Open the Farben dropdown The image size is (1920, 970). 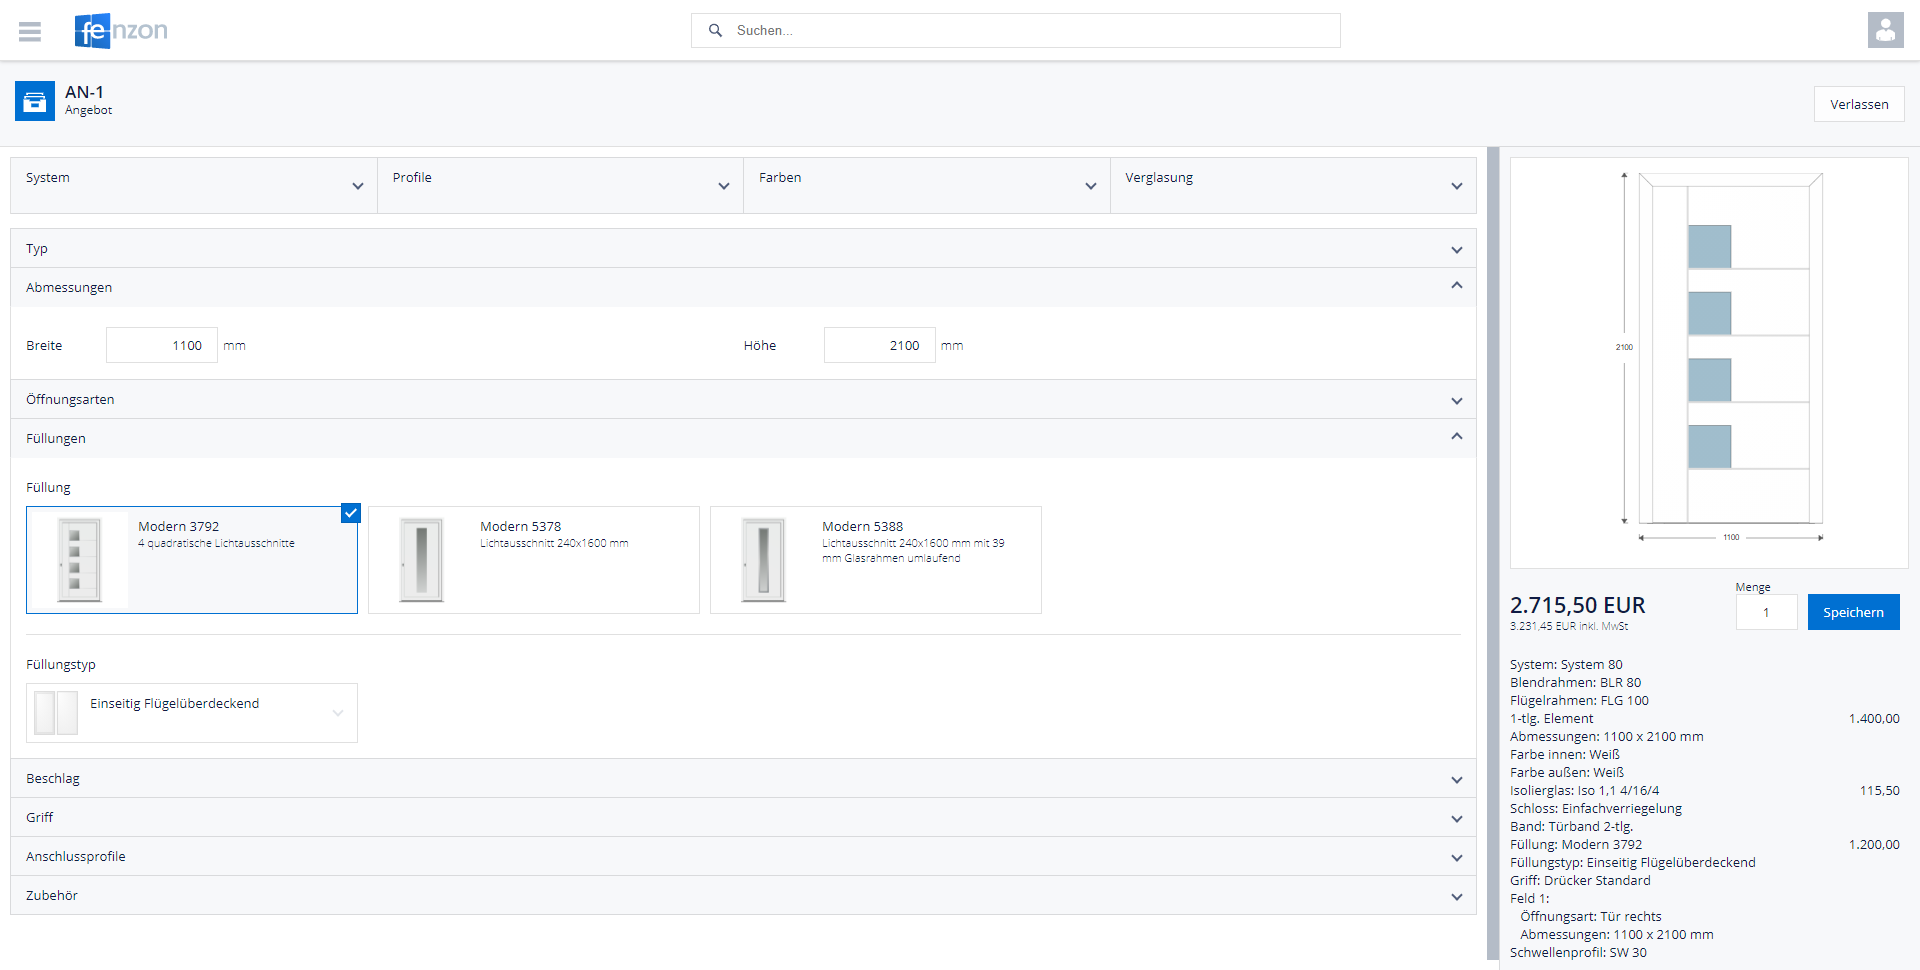click(926, 185)
